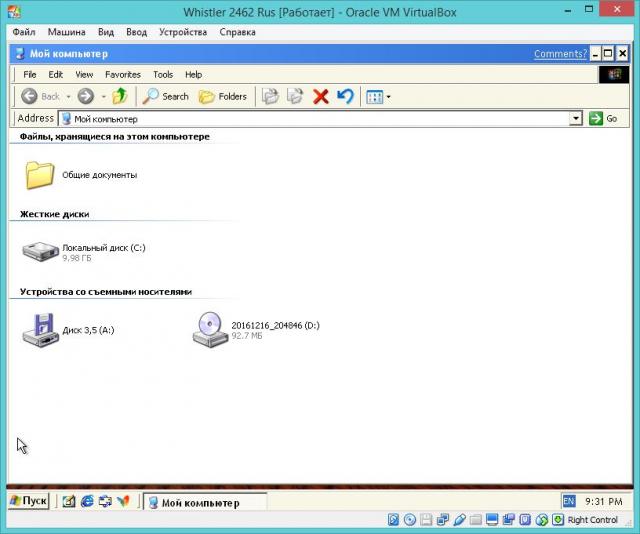Click the EN language indicator
This screenshot has width=640, height=534.
(x=569, y=501)
